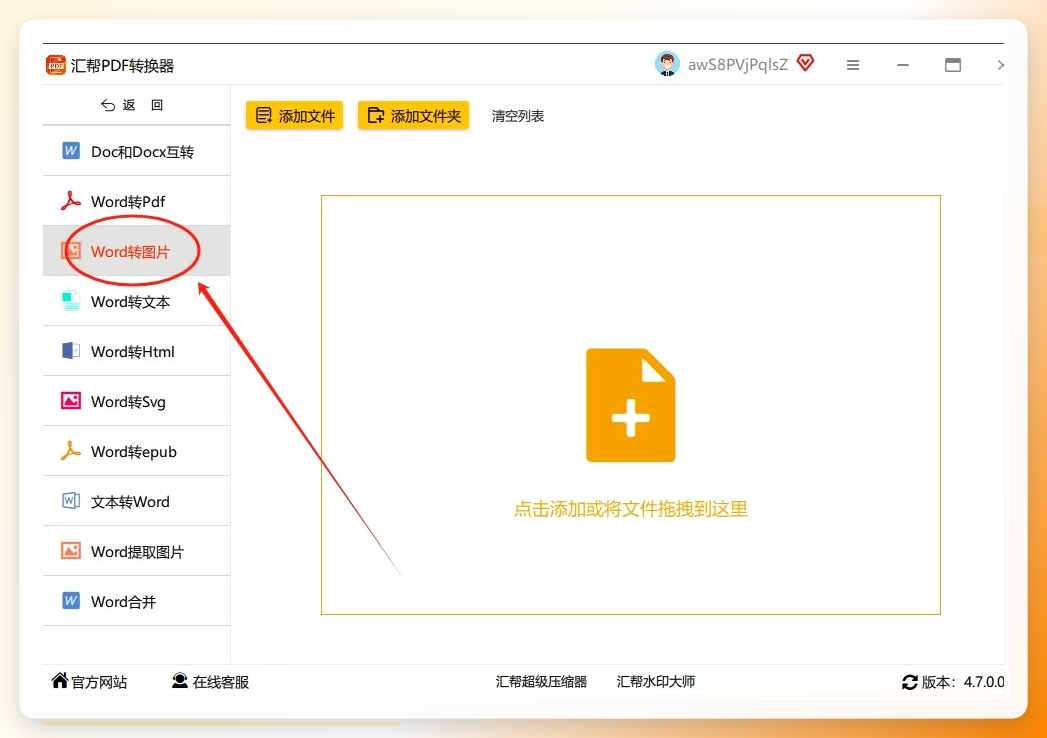
Task: Select Word合并 in the sidebar
Action: click(136, 602)
